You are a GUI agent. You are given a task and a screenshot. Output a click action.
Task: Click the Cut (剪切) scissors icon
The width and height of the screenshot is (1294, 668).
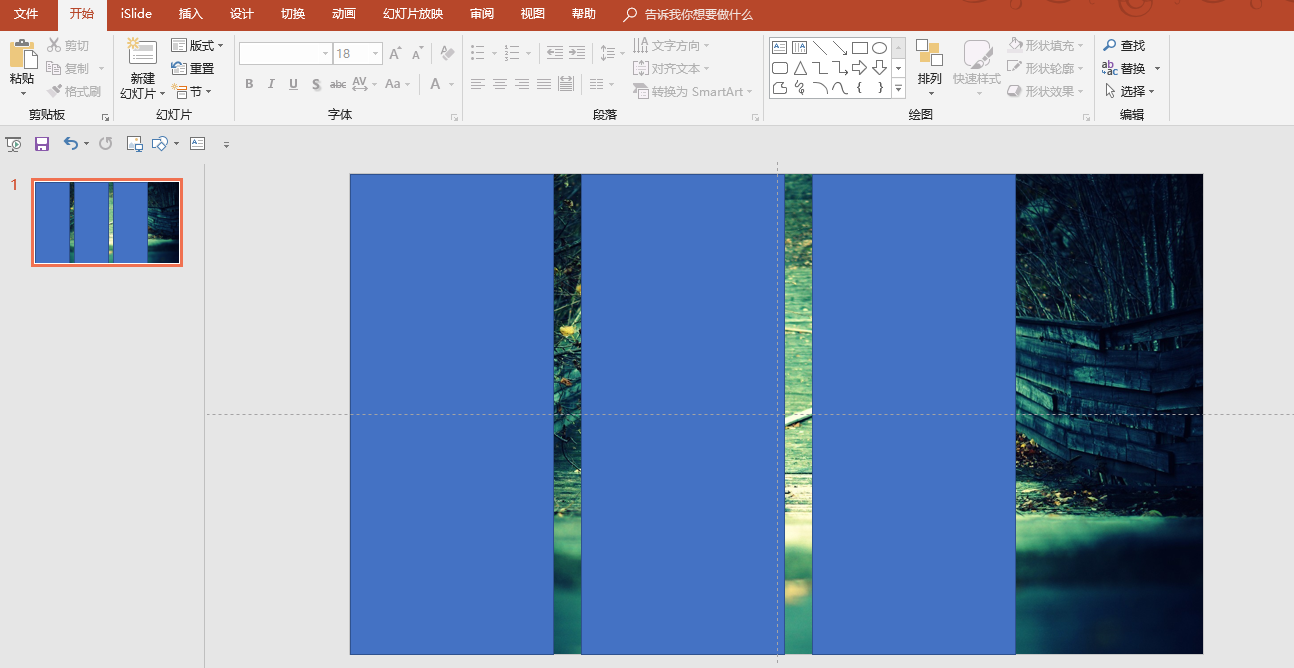point(54,45)
